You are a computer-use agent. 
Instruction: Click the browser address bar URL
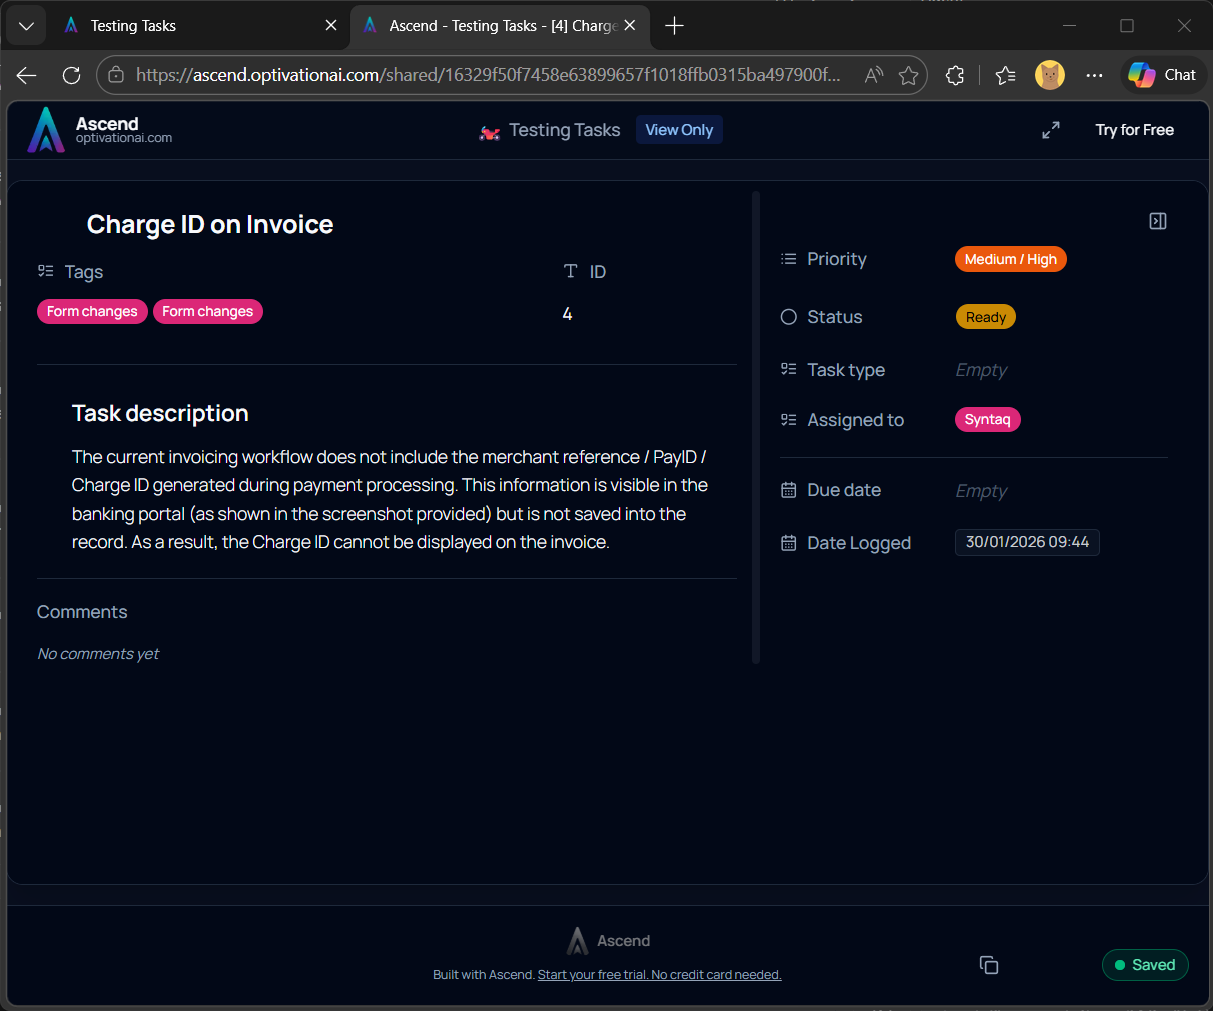click(x=487, y=75)
